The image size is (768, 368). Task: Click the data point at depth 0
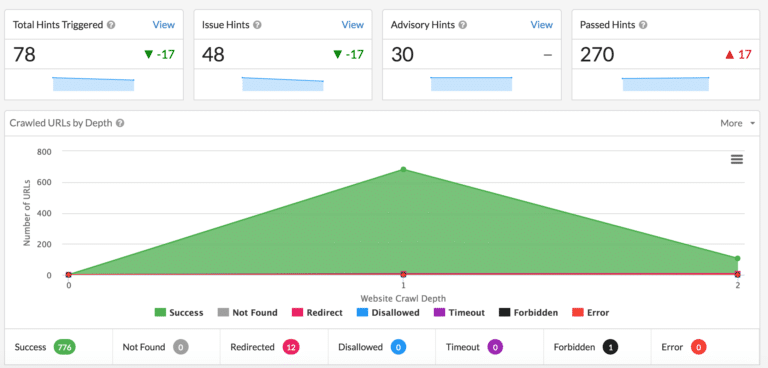(69, 275)
